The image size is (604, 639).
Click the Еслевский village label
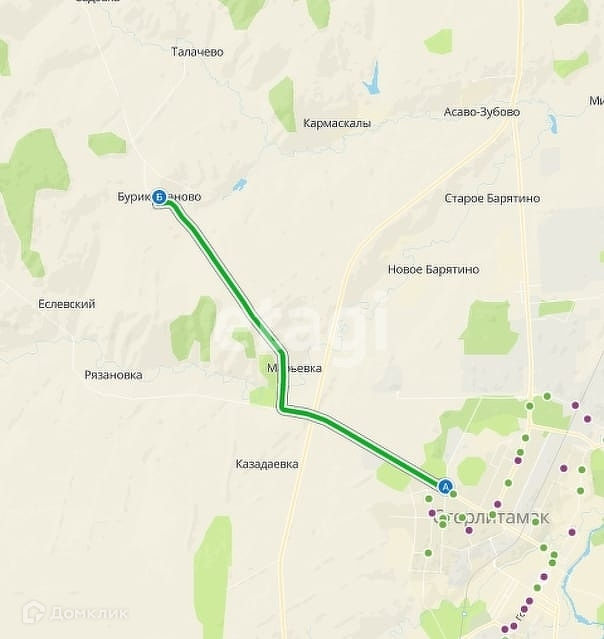pyautogui.click(x=67, y=304)
